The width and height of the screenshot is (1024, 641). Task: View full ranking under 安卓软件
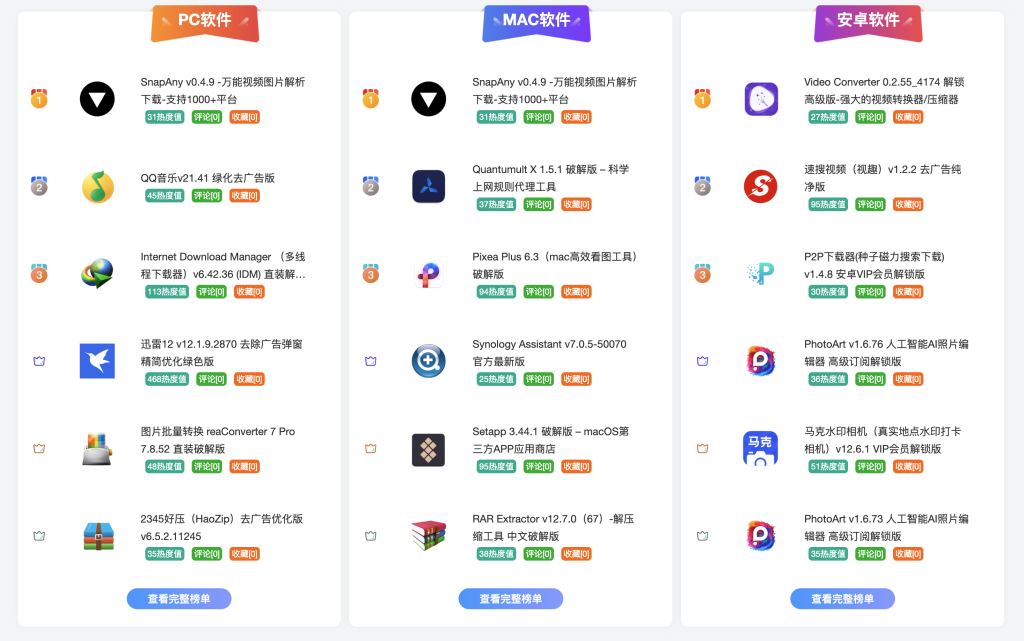[842, 599]
